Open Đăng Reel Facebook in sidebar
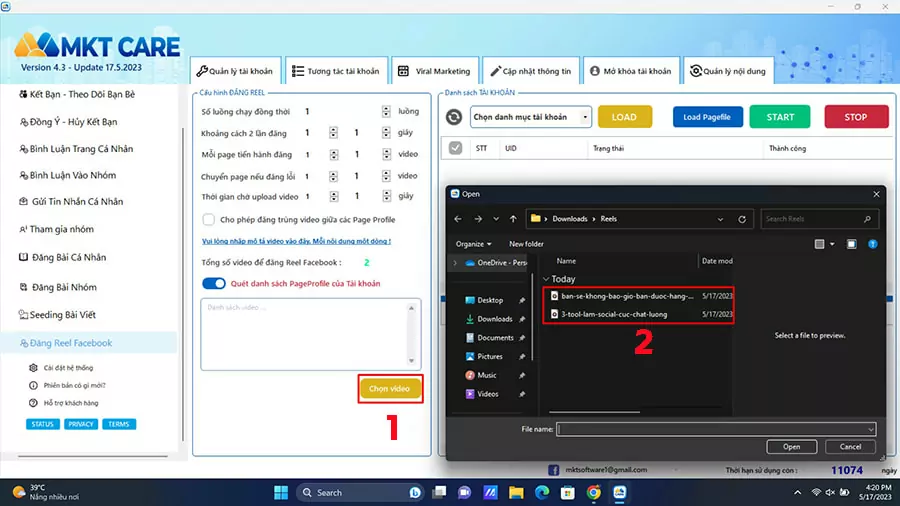This screenshot has width=900, height=506. (x=89, y=343)
